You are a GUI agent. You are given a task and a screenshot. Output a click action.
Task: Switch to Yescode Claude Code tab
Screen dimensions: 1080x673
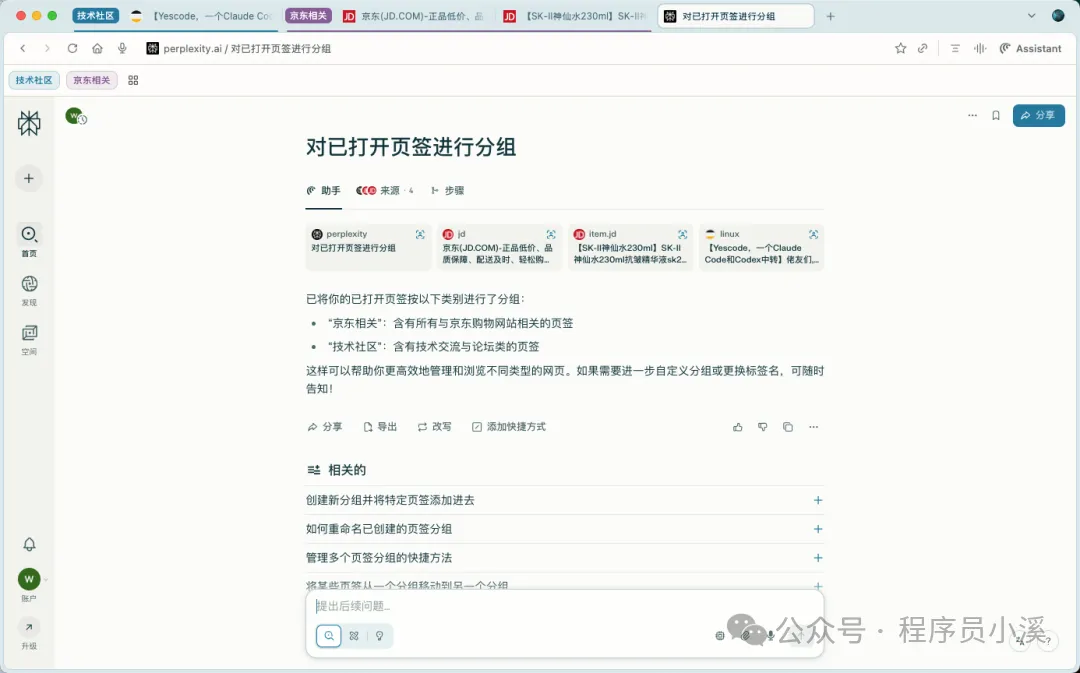(x=201, y=16)
